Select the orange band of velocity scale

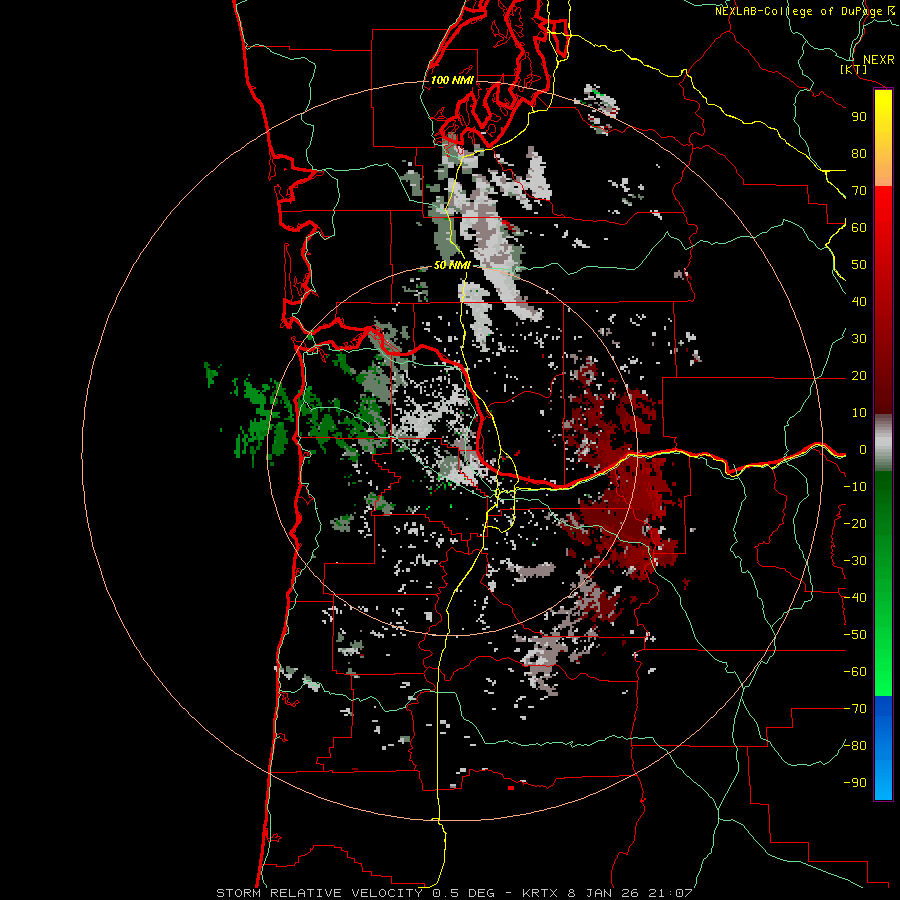(x=883, y=166)
